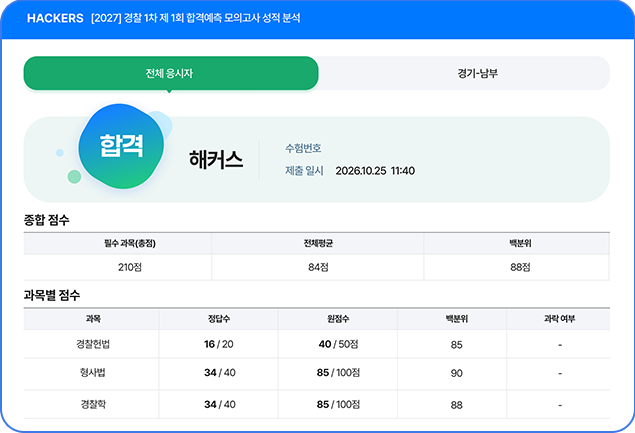Click the 과락 dash in 경찰학 row
The height and width of the screenshot is (433, 635).
[x=560, y=405]
